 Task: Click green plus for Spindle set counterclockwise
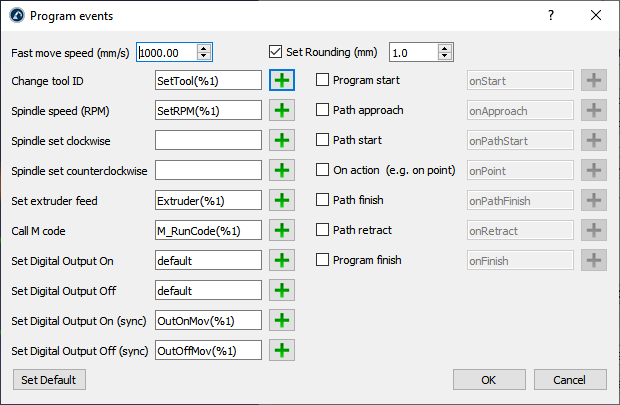283,170
